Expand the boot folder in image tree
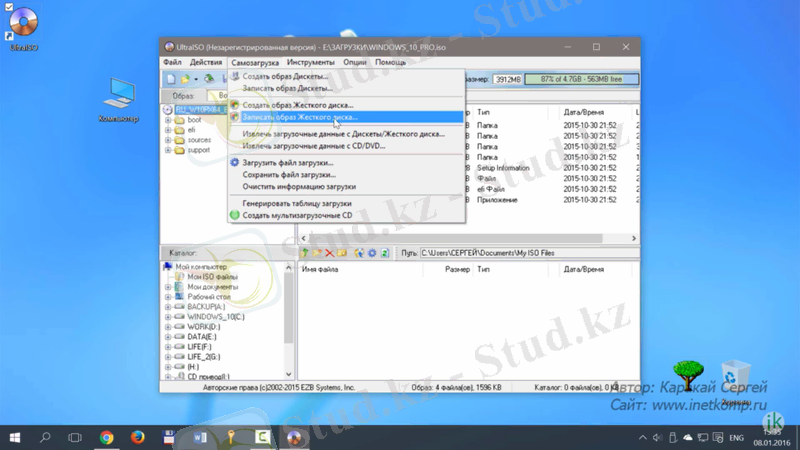This screenshot has width=800, height=450. pos(168,120)
